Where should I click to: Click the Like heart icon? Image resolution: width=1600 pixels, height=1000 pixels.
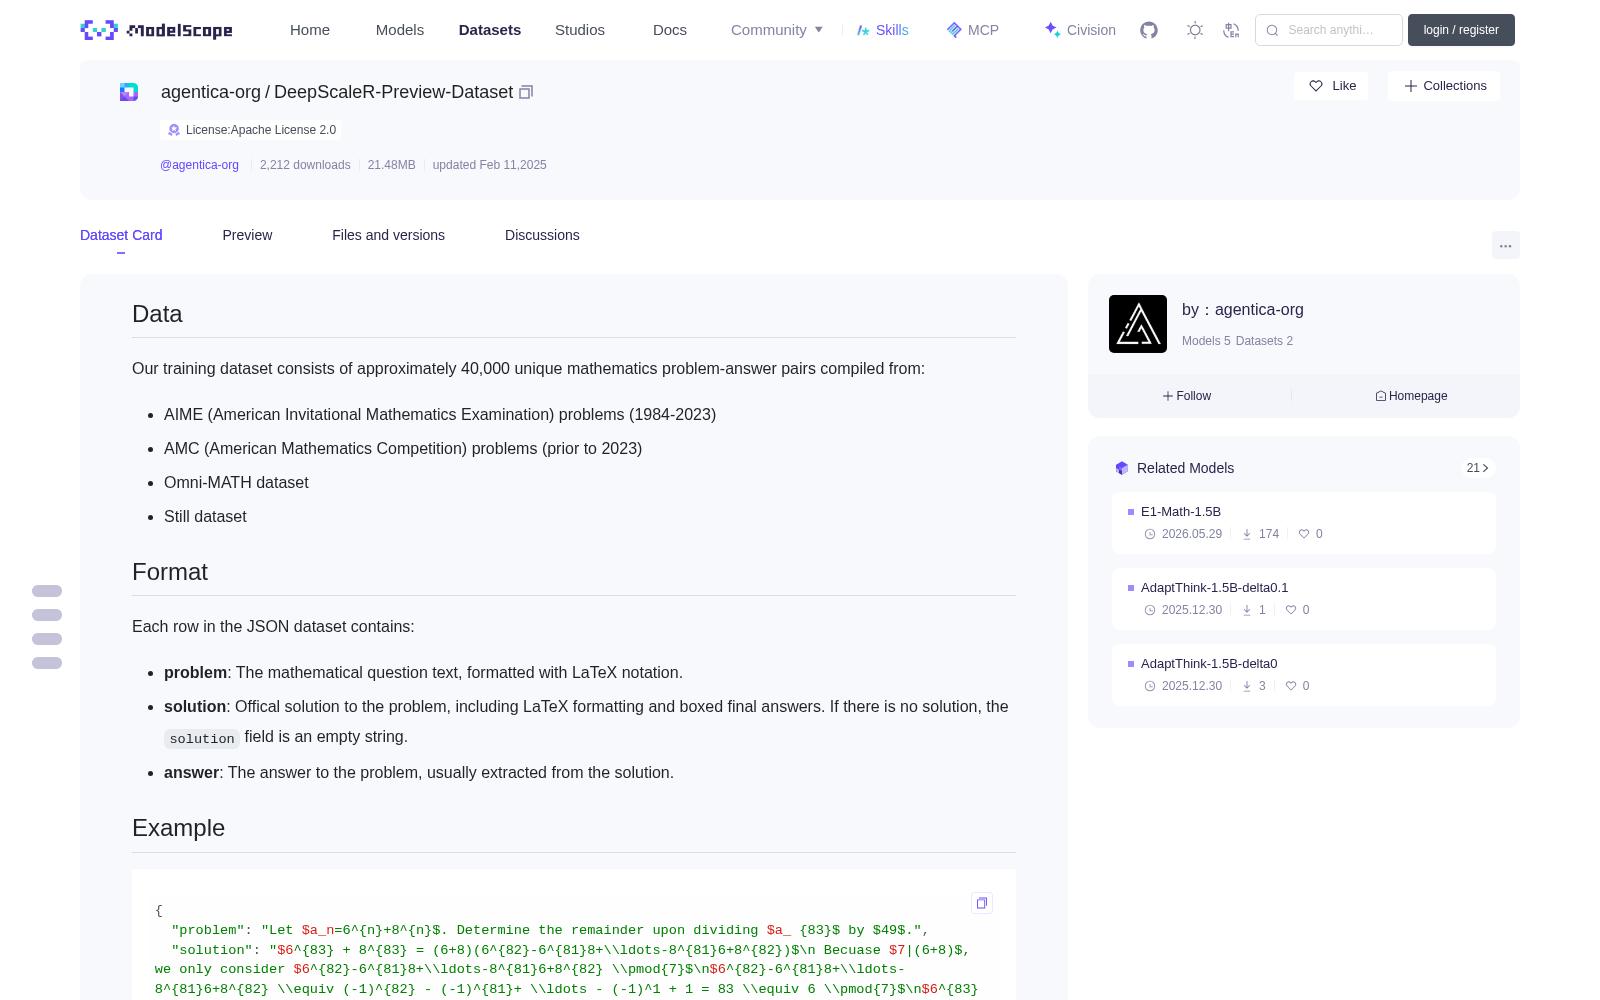1316,86
